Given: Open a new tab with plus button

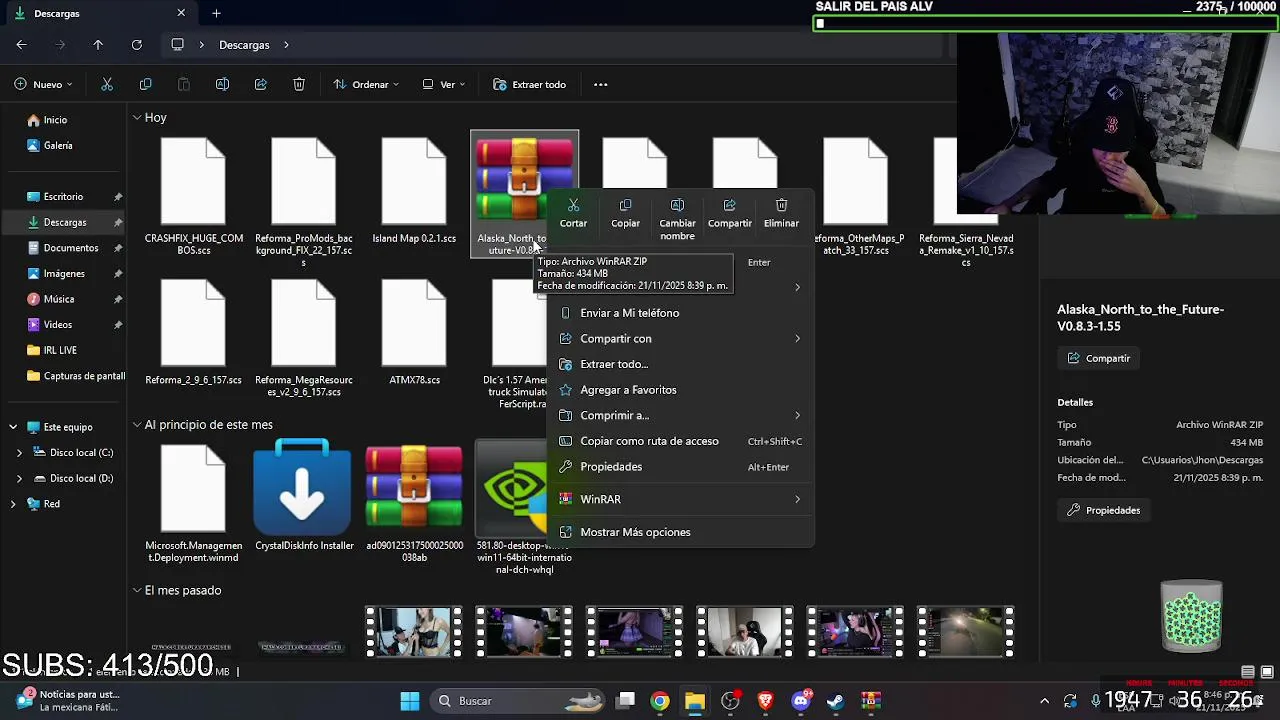Looking at the screenshot, I should (216, 13).
